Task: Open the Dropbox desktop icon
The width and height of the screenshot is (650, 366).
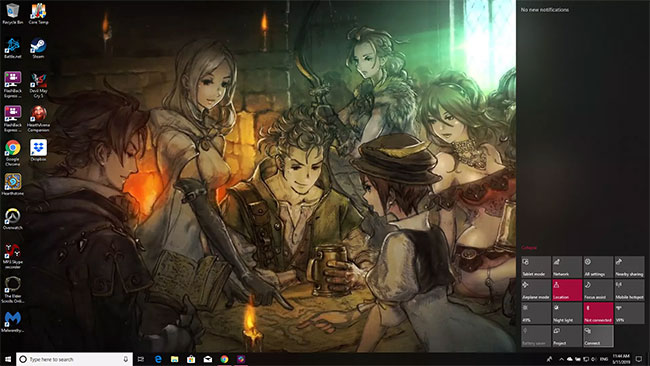Action: click(x=38, y=150)
